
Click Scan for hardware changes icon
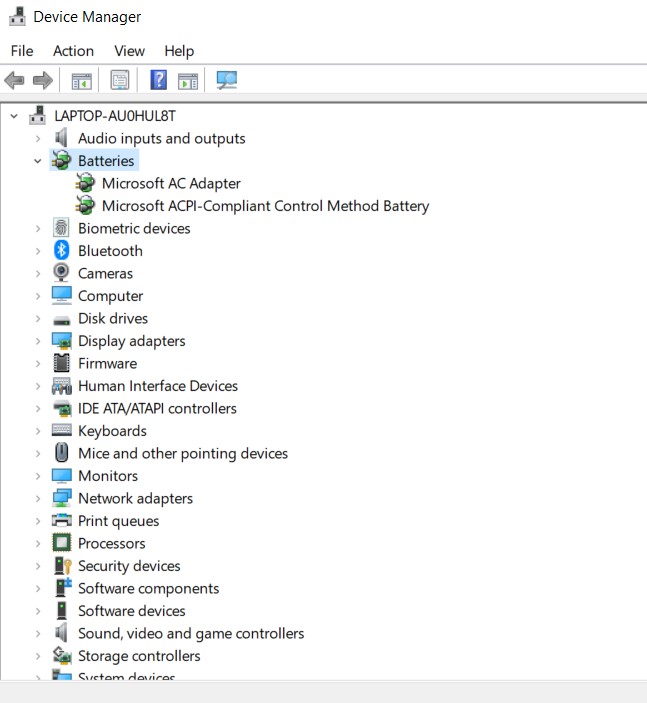[x=226, y=80]
